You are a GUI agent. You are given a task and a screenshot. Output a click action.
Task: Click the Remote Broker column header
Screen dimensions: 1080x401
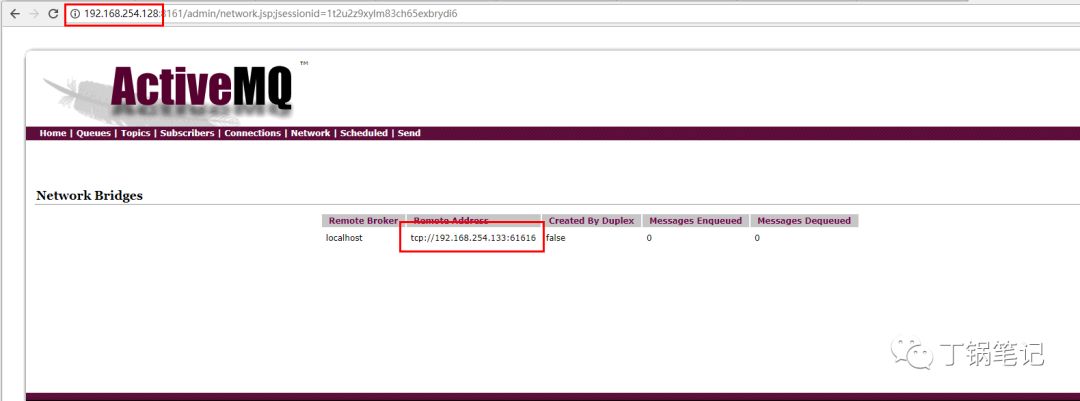(x=363, y=220)
